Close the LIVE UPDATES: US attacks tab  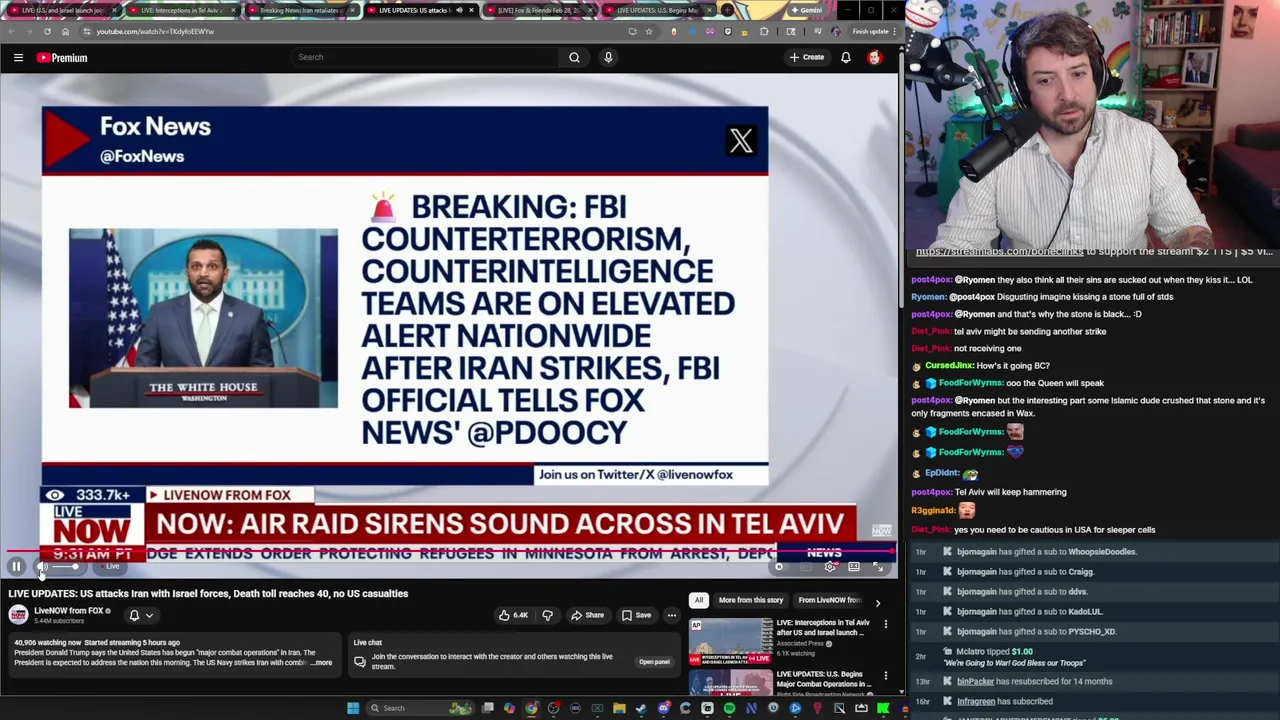pyautogui.click(x=471, y=10)
